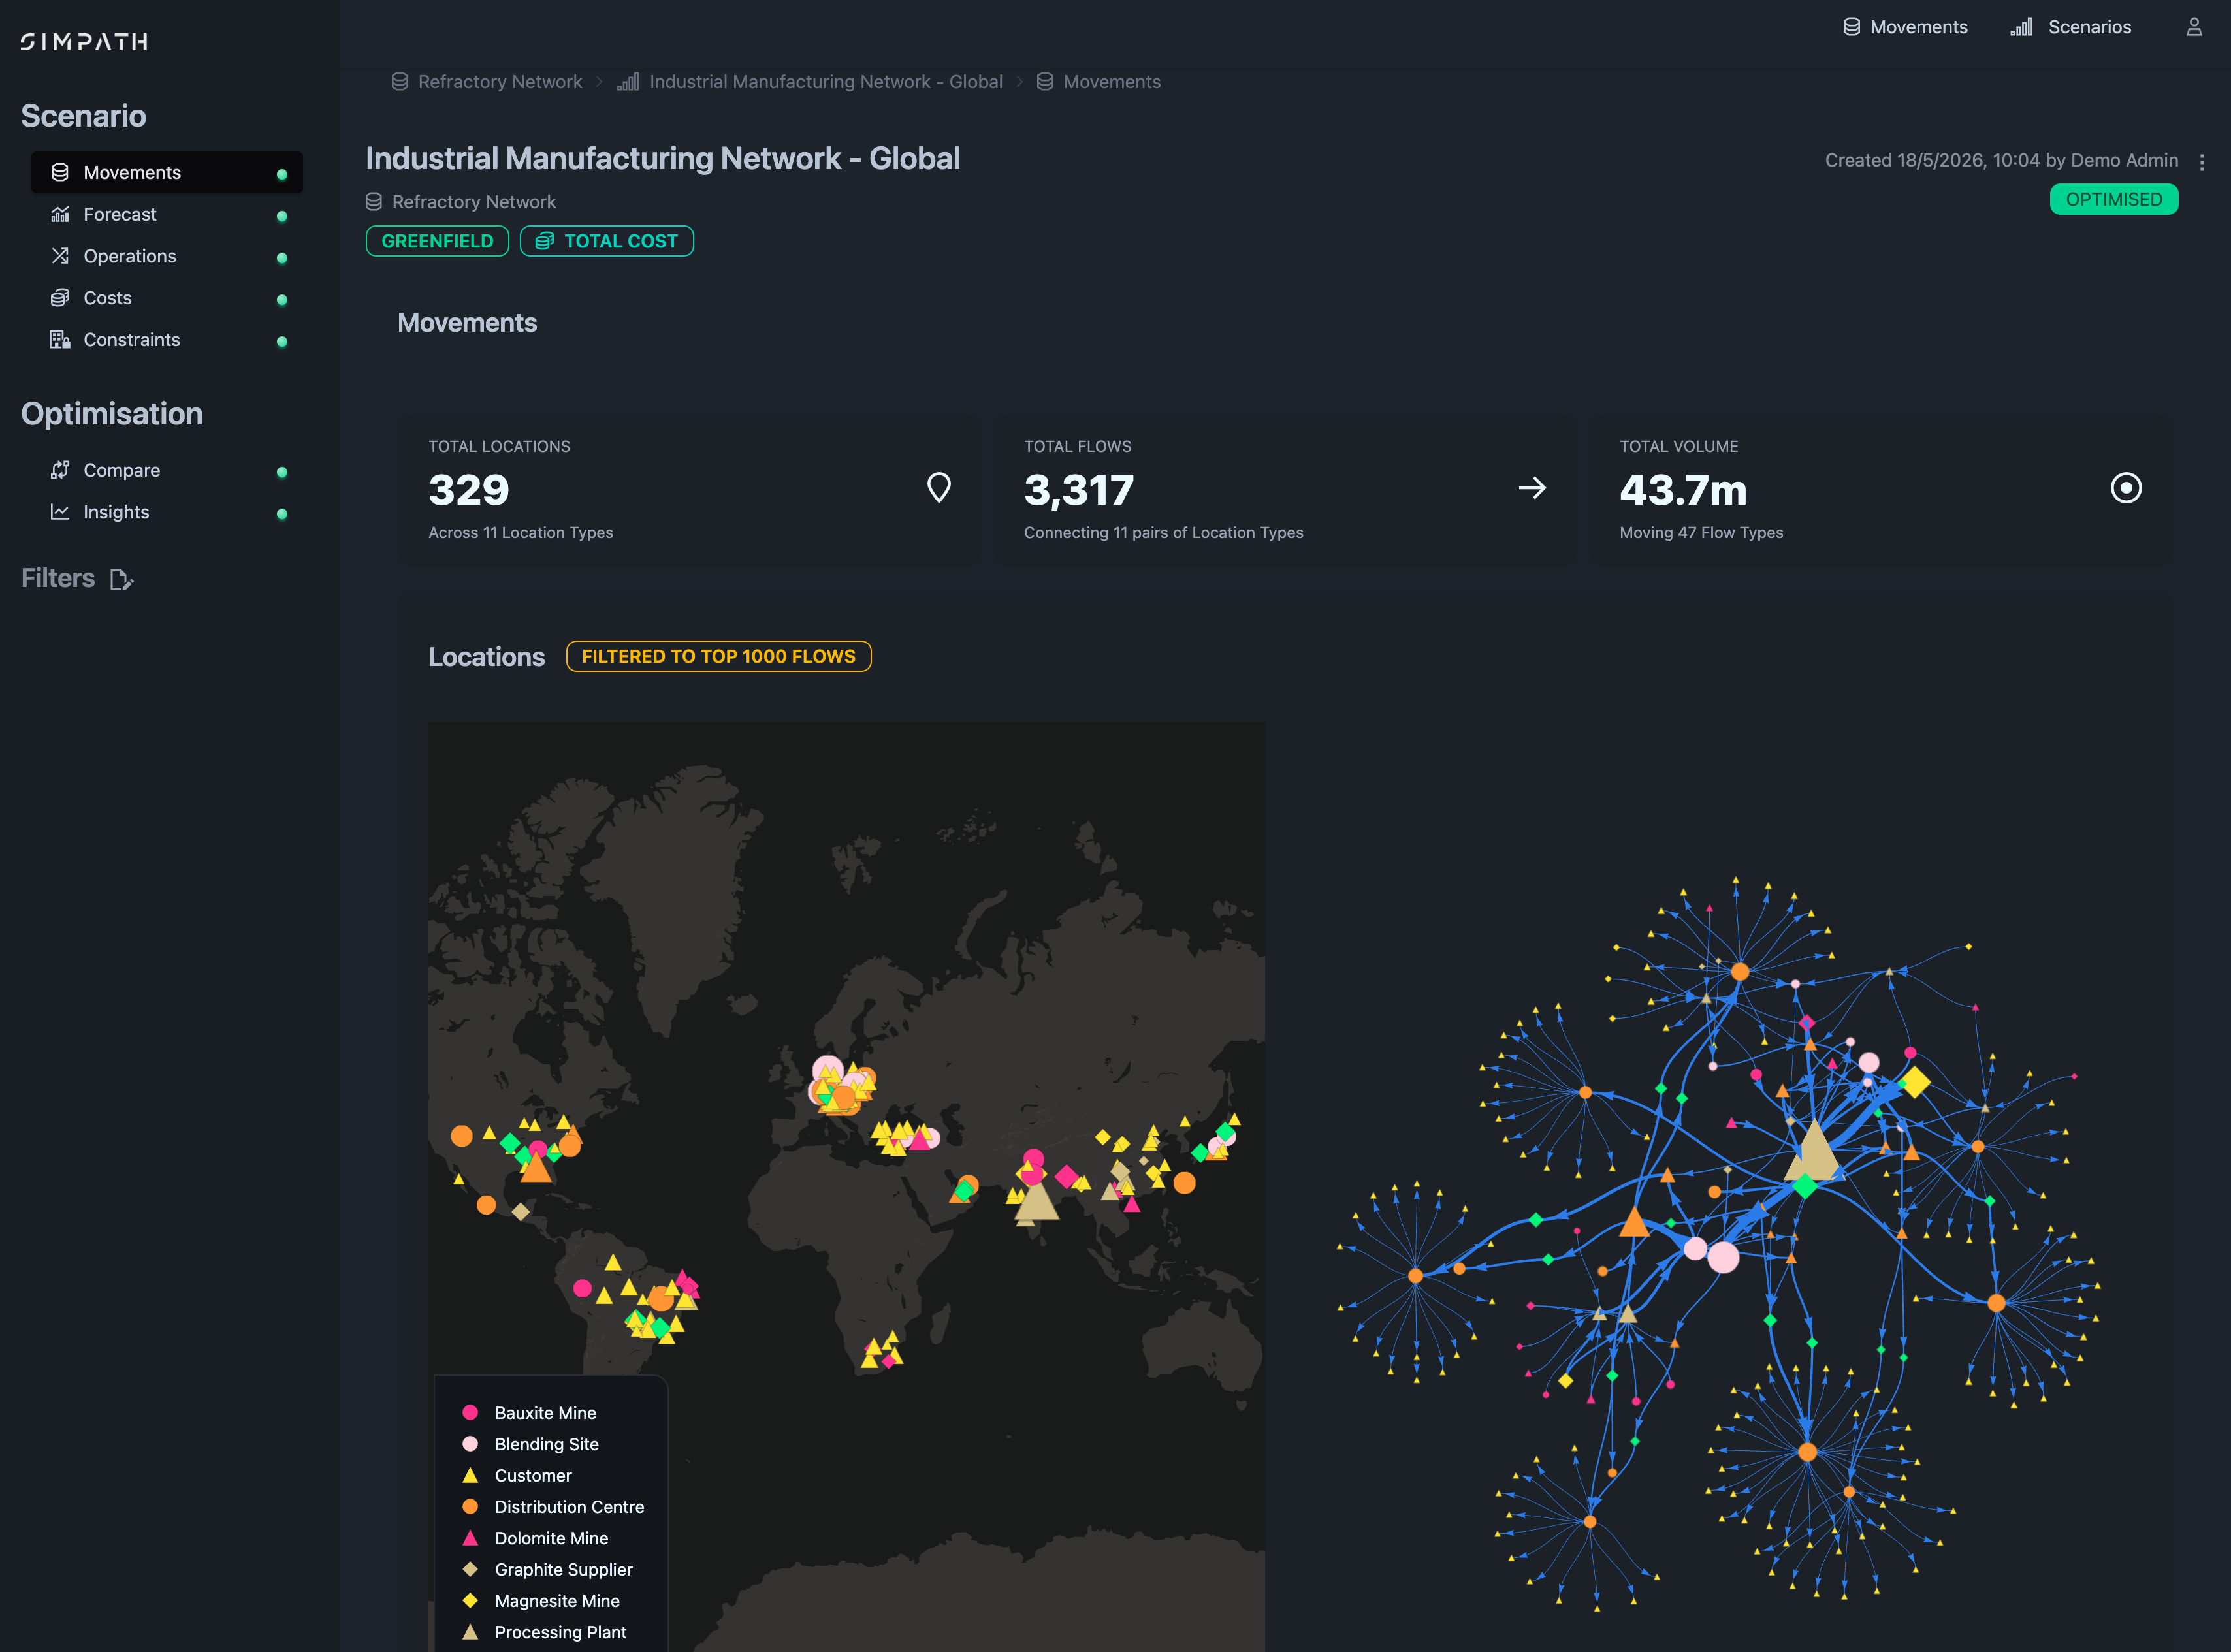Image resolution: width=2231 pixels, height=1652 pixels.
Task: Click the Forecast chart icon
Action: click(x=60, y=214)
